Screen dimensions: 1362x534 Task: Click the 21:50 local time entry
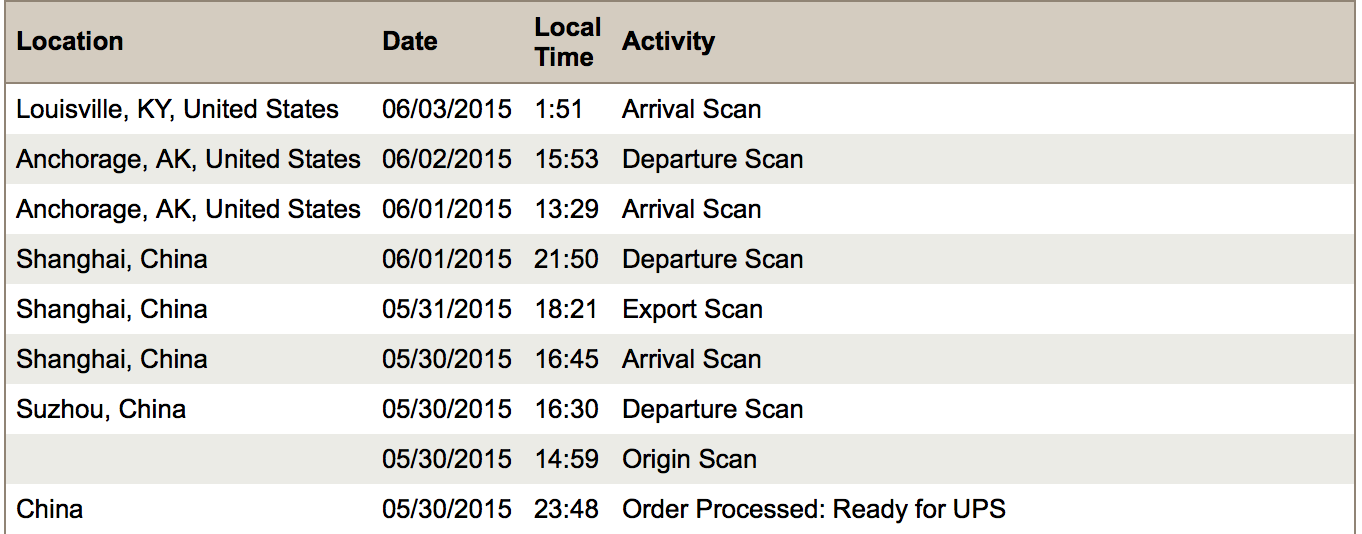566,259
